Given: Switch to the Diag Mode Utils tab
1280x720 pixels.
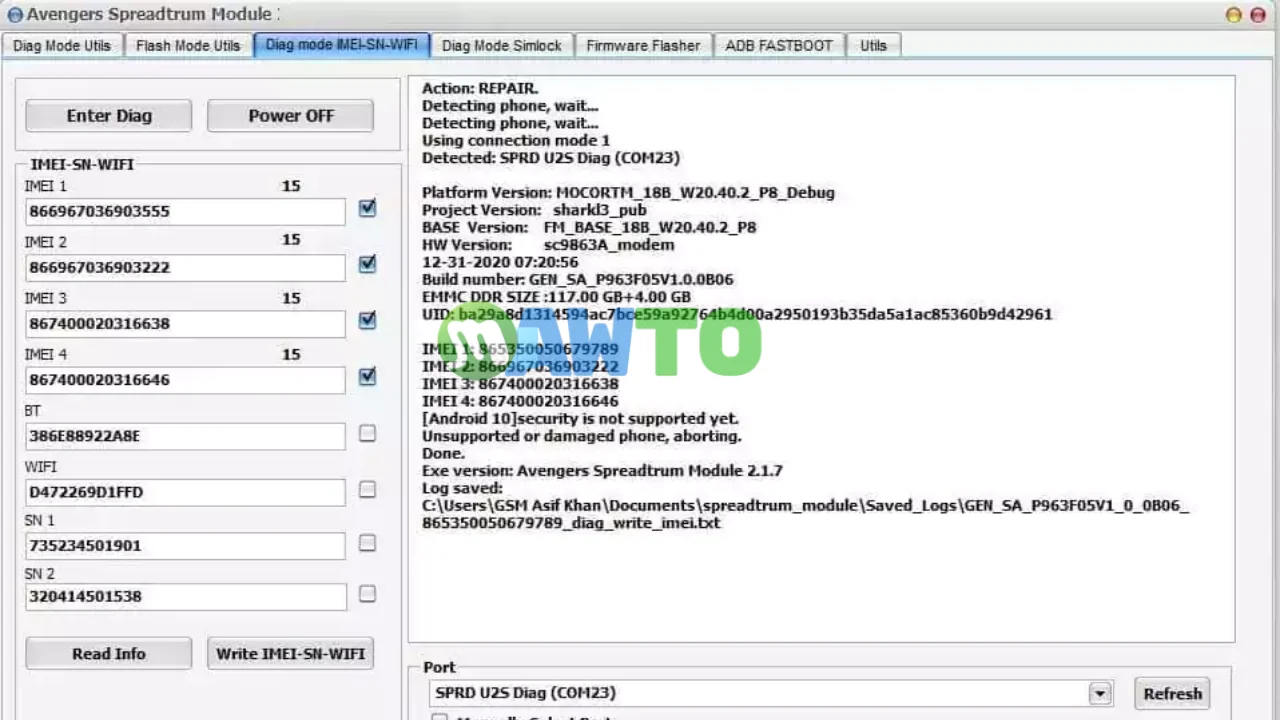Looking at the screenshot, I should coord(62,45).
